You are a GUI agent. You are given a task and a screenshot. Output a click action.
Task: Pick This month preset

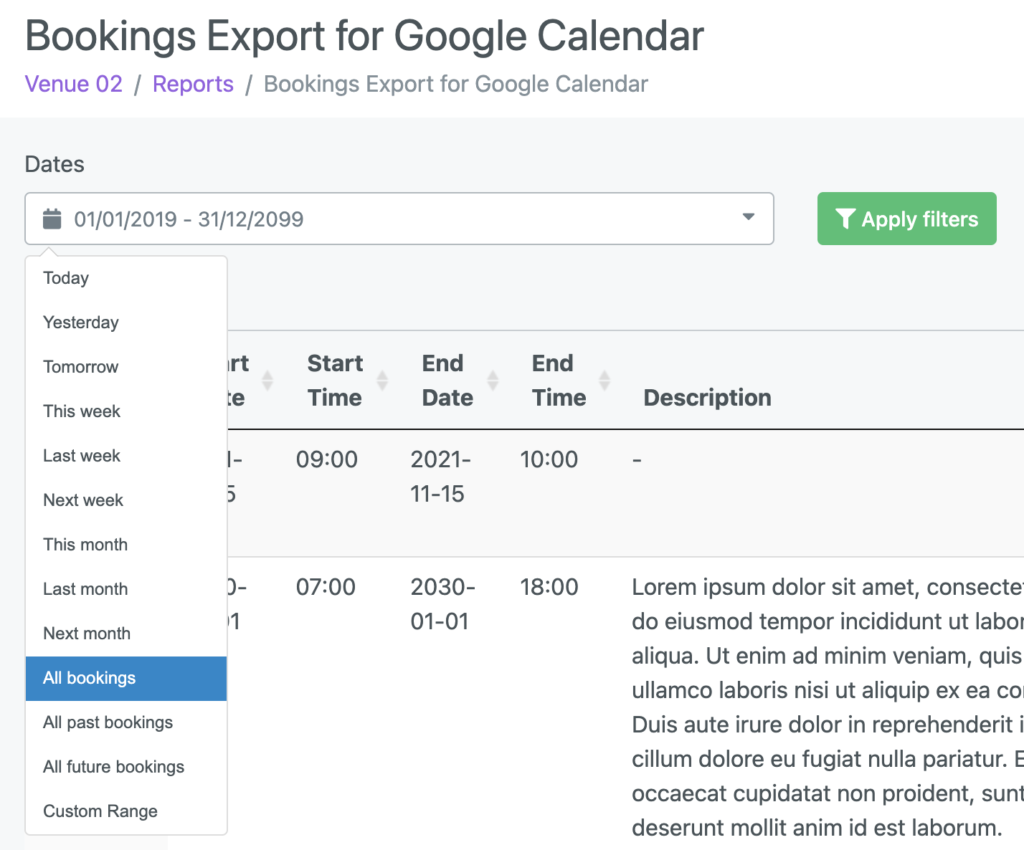coord(126,544)
